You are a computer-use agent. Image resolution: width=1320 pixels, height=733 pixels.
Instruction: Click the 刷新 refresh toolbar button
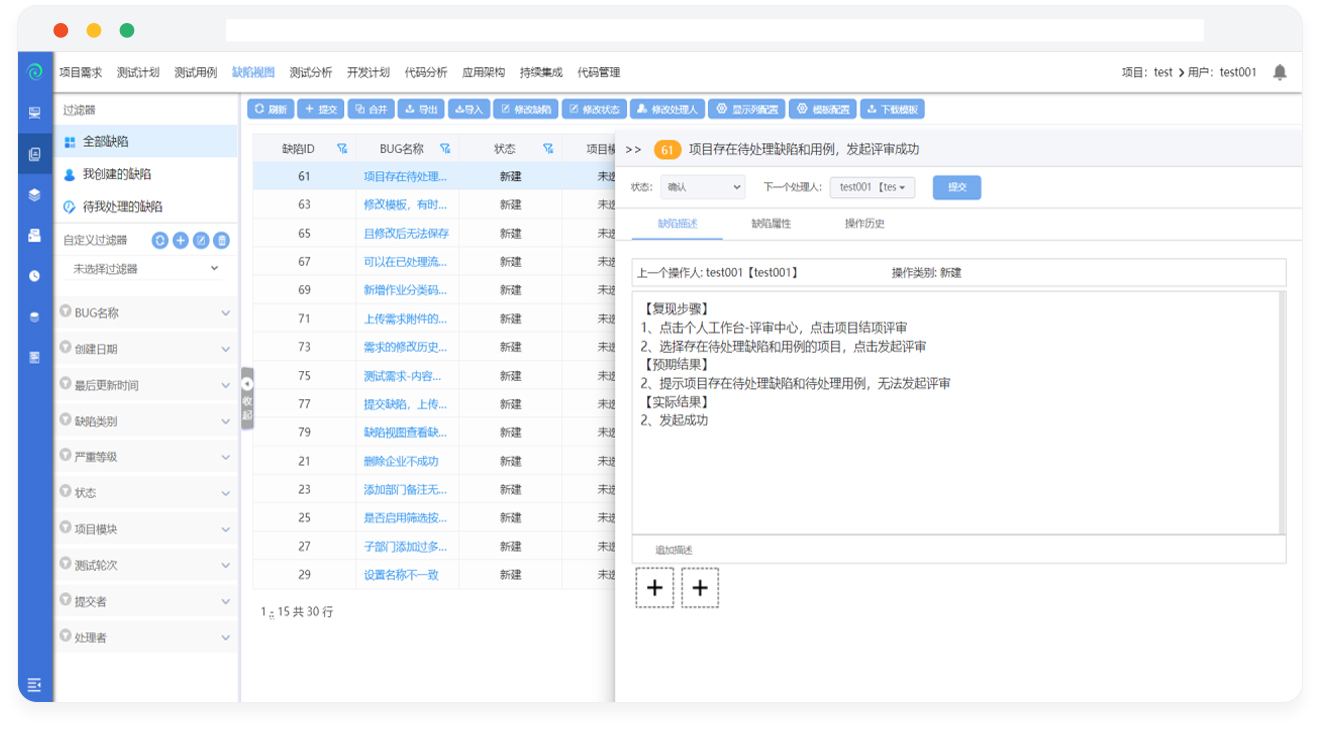(271, 109)
